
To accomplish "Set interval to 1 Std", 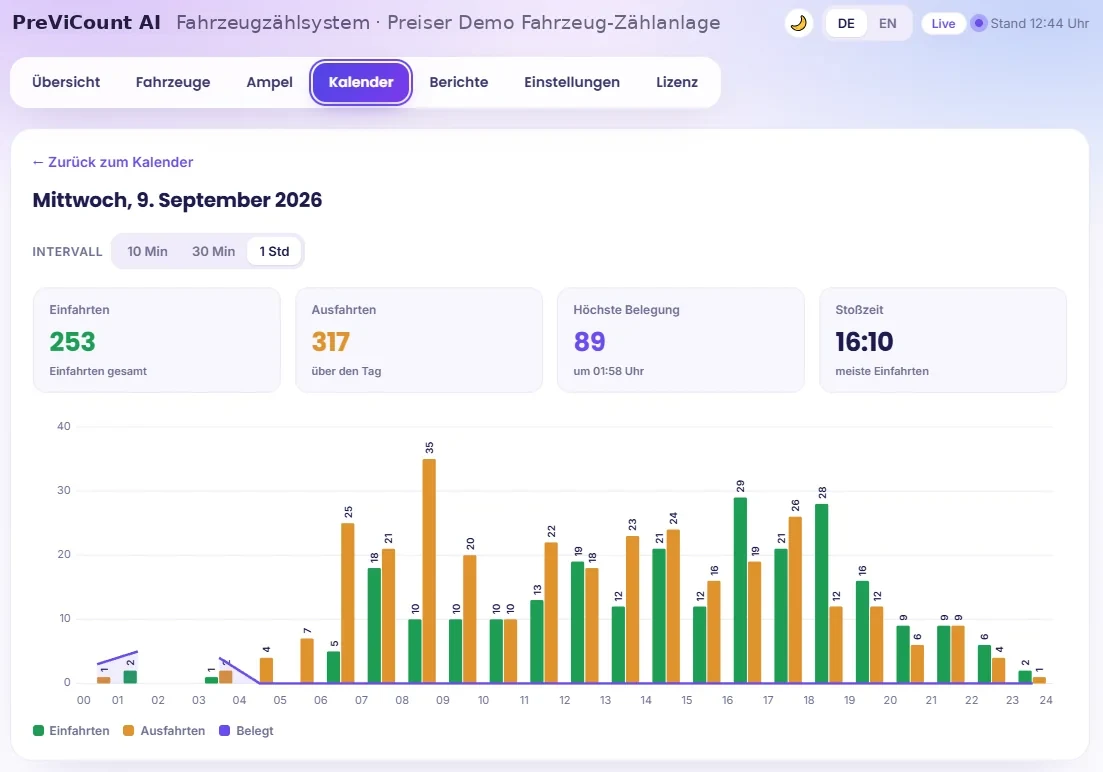I will tap(274, 251).
